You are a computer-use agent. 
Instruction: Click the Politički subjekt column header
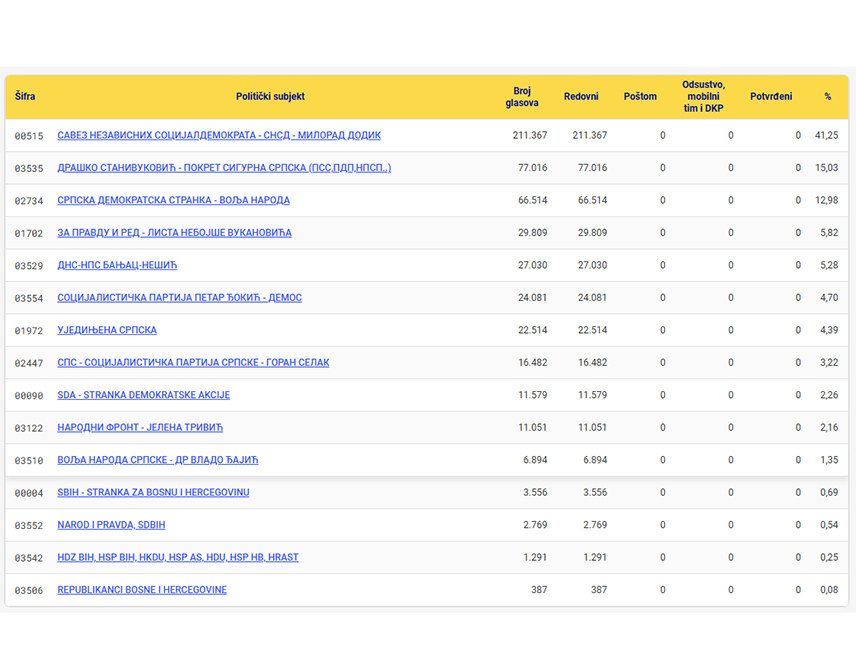(x=270, y=97)
